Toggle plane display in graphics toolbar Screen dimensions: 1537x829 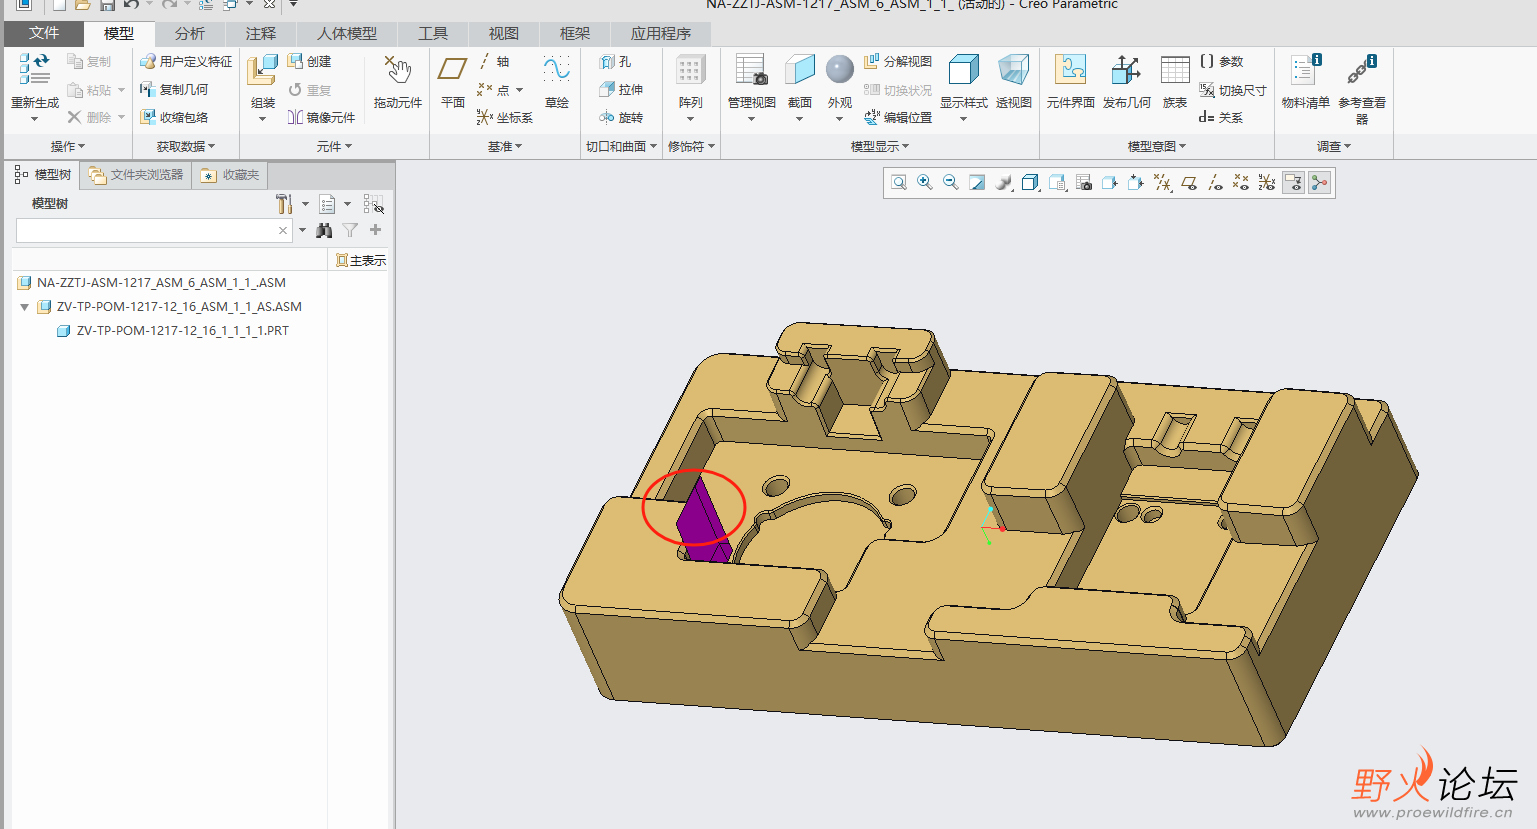tap(1189, 183)
